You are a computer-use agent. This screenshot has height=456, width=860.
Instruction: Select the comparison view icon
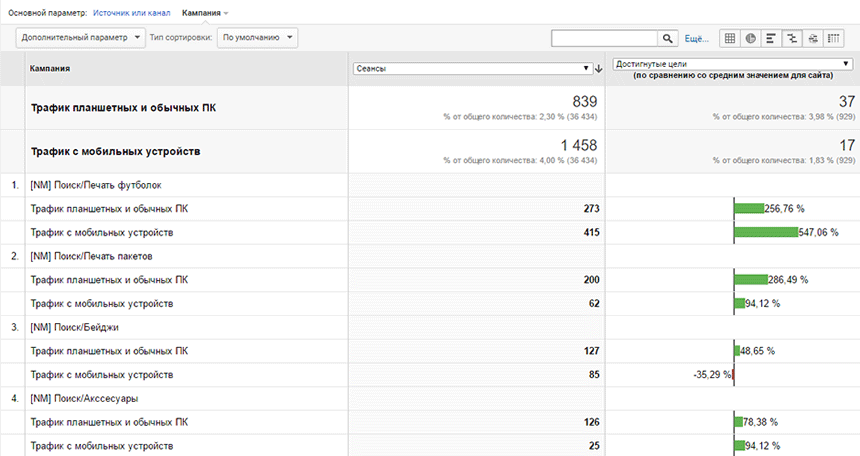click(792, 38)
